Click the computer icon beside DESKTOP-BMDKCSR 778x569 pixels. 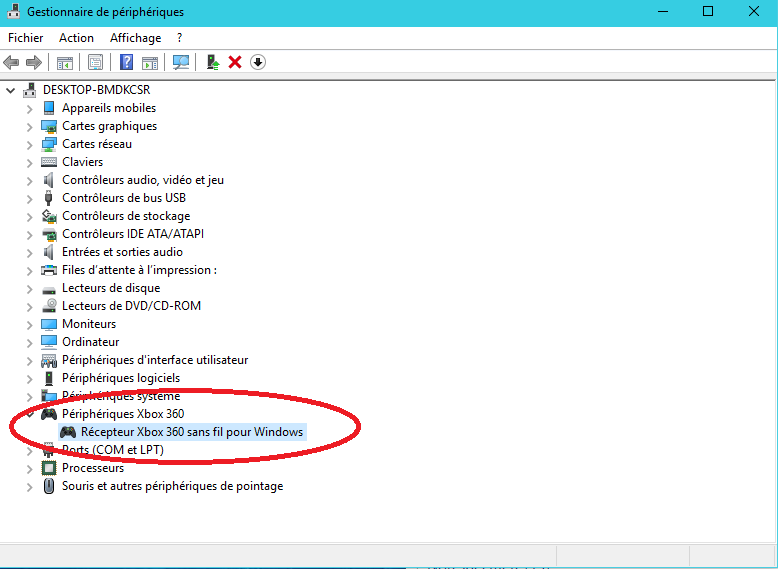pyautogui.click(x=30, y=90)
